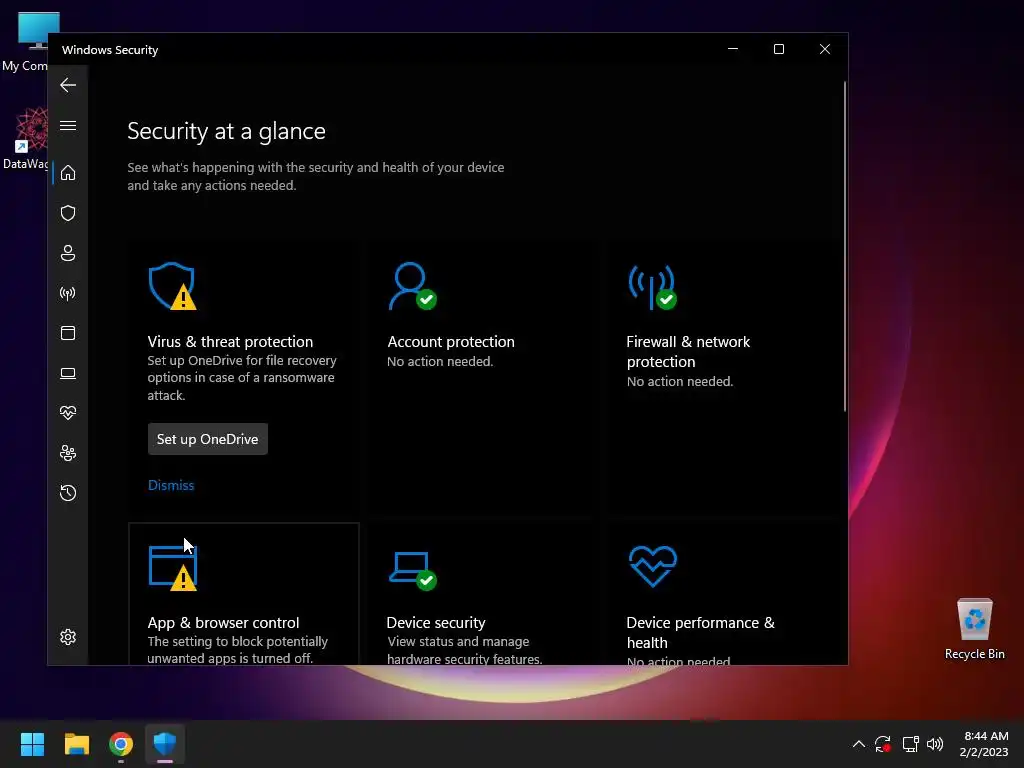Open App & browser control heading

(x=223, y=622)
